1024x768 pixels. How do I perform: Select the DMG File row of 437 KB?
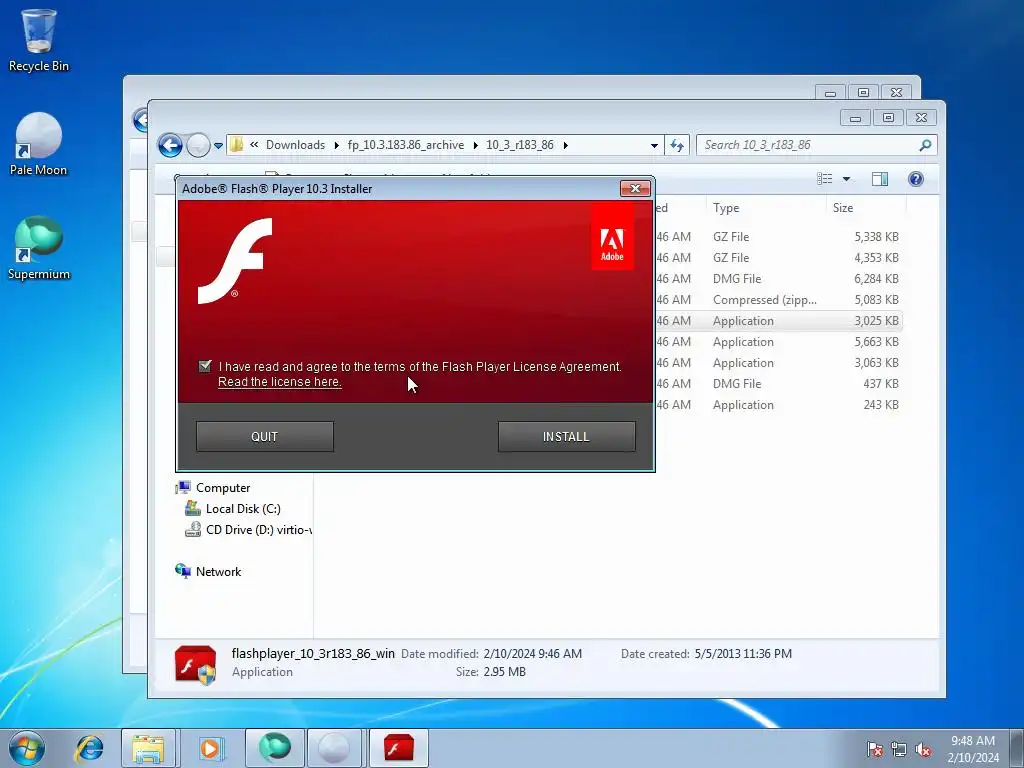point(777,383)
